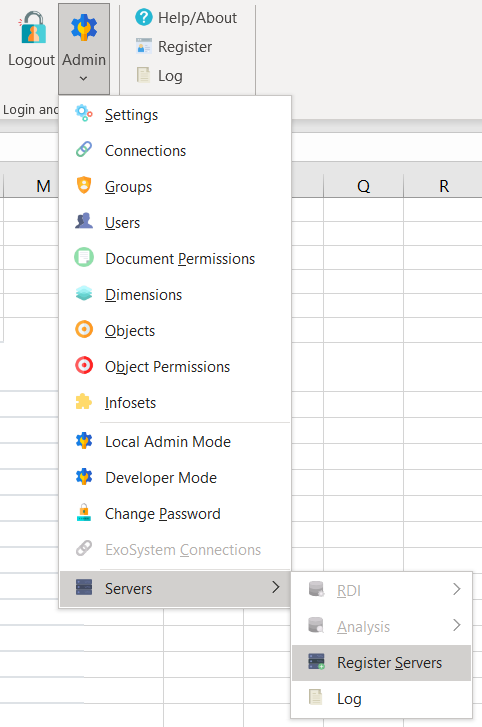Viewport: 482px width, 727px height.
Task: Click the Help/About question mark icon
Action: point(144,18)
